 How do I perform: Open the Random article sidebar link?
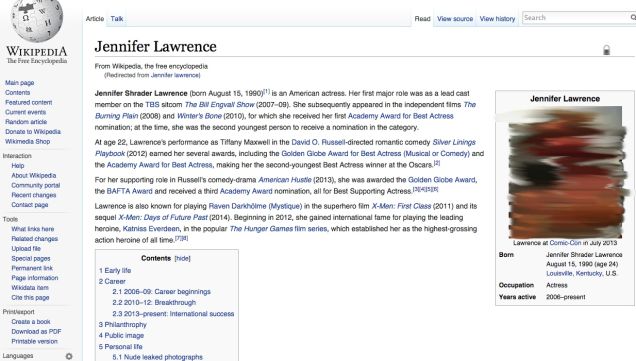point(26,122)
